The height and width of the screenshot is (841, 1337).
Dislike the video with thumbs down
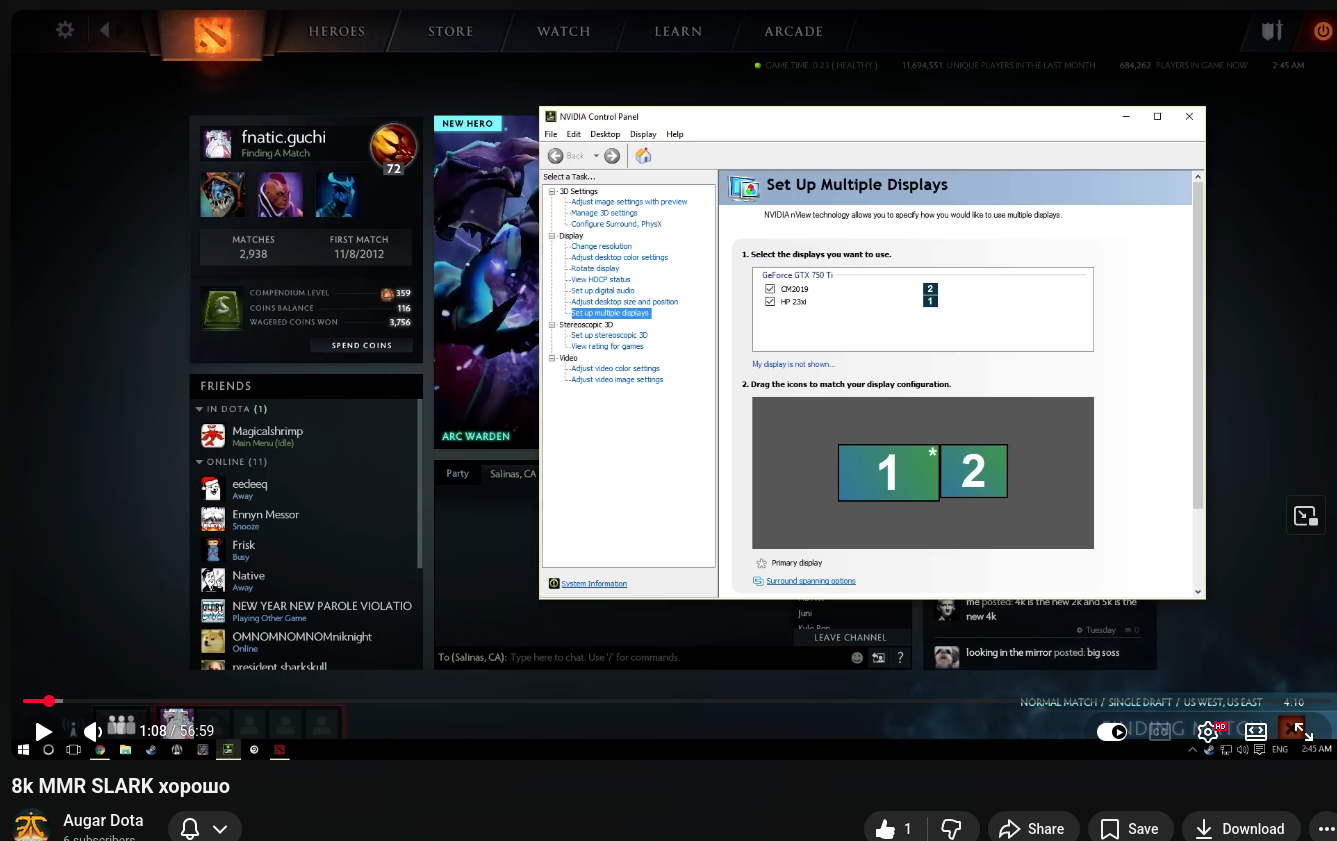(952, 828)
